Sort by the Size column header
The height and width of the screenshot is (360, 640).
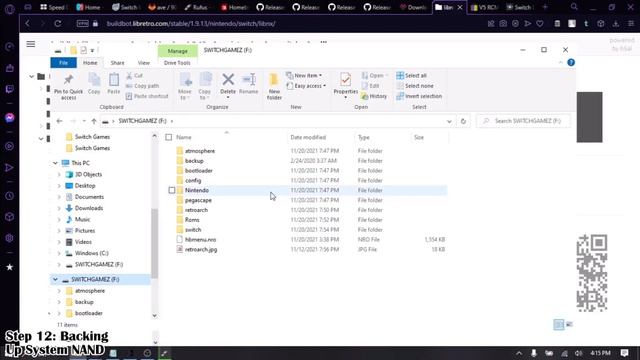[x=419, y=137]
